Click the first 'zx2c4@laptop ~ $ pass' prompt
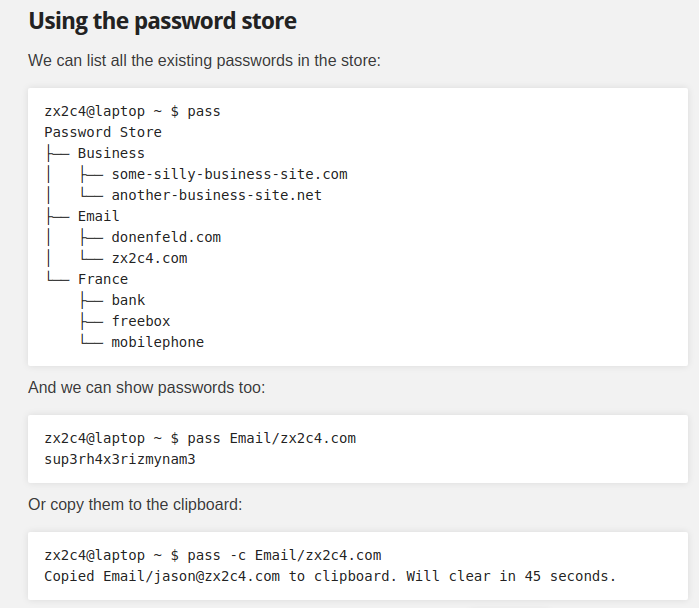 132,111
